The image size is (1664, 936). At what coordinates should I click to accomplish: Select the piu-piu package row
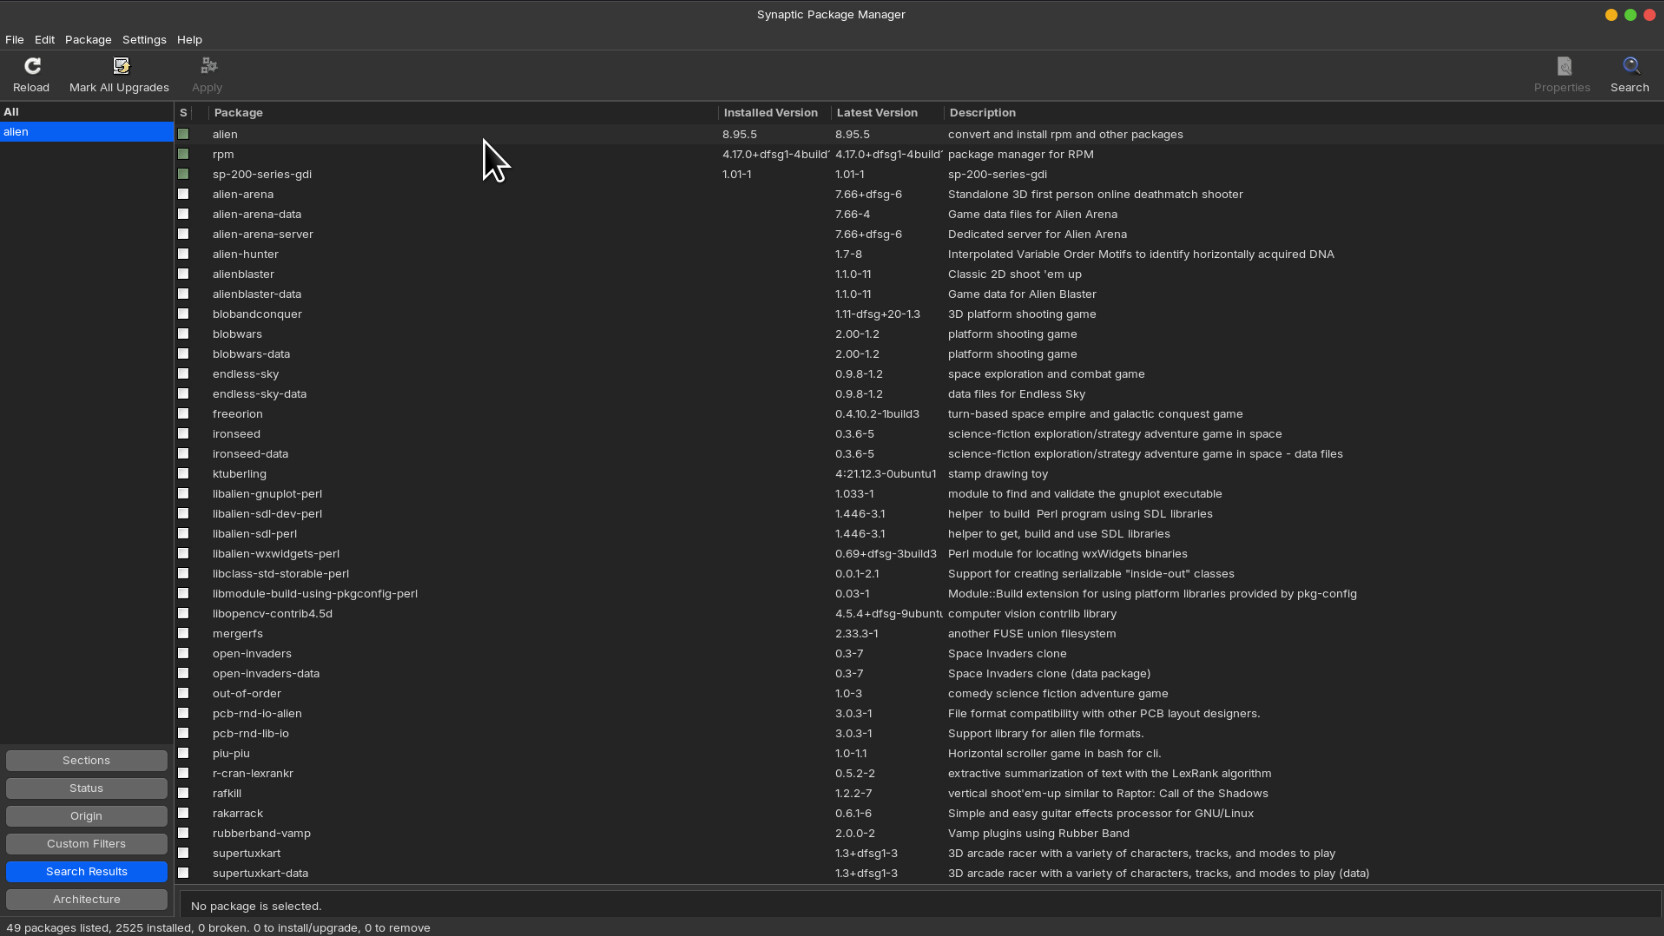919,753
